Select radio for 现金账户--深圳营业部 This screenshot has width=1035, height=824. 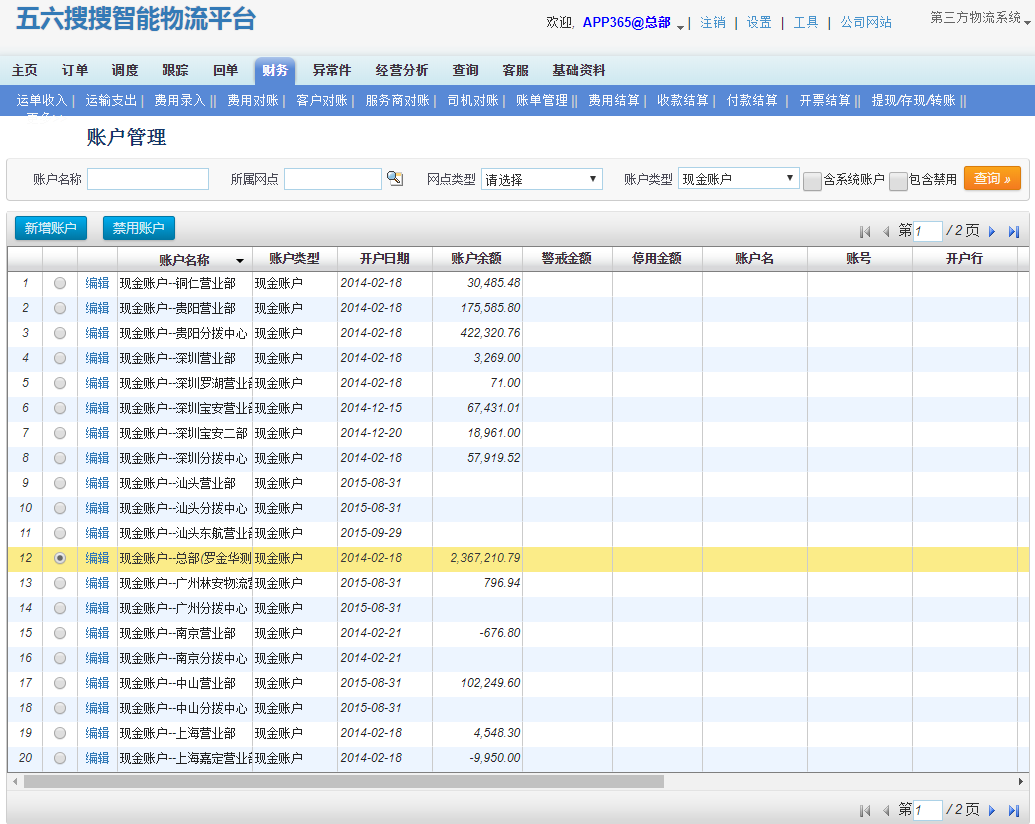point(60,359)
